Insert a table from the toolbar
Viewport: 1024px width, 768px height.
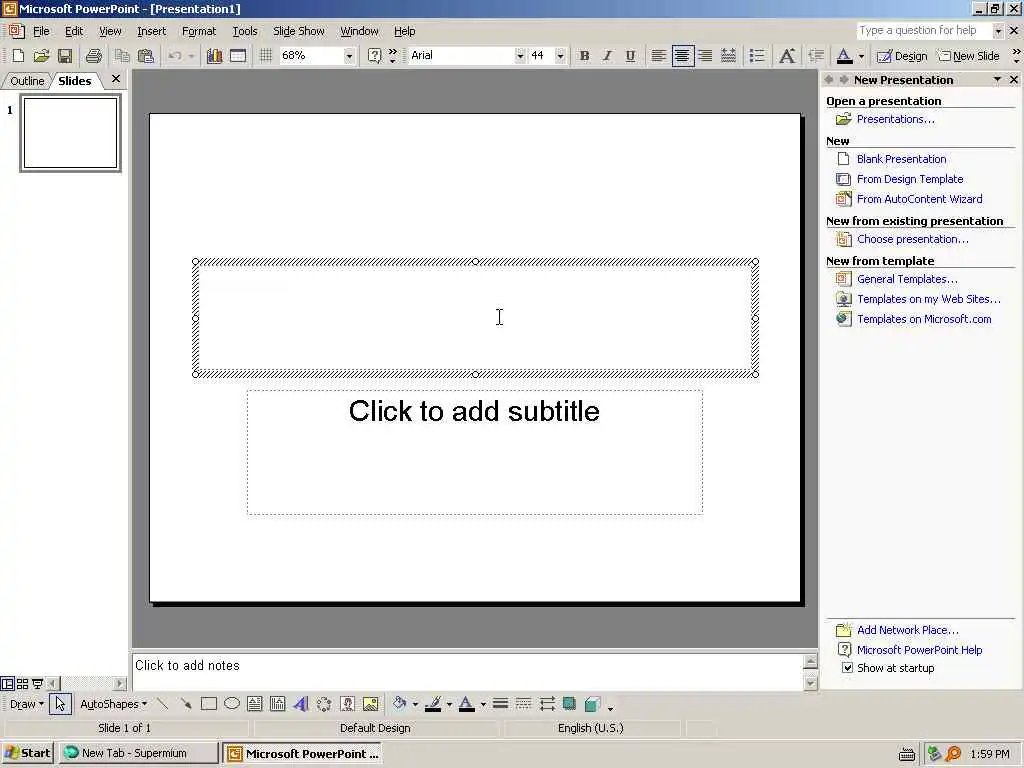pos(238,56)
